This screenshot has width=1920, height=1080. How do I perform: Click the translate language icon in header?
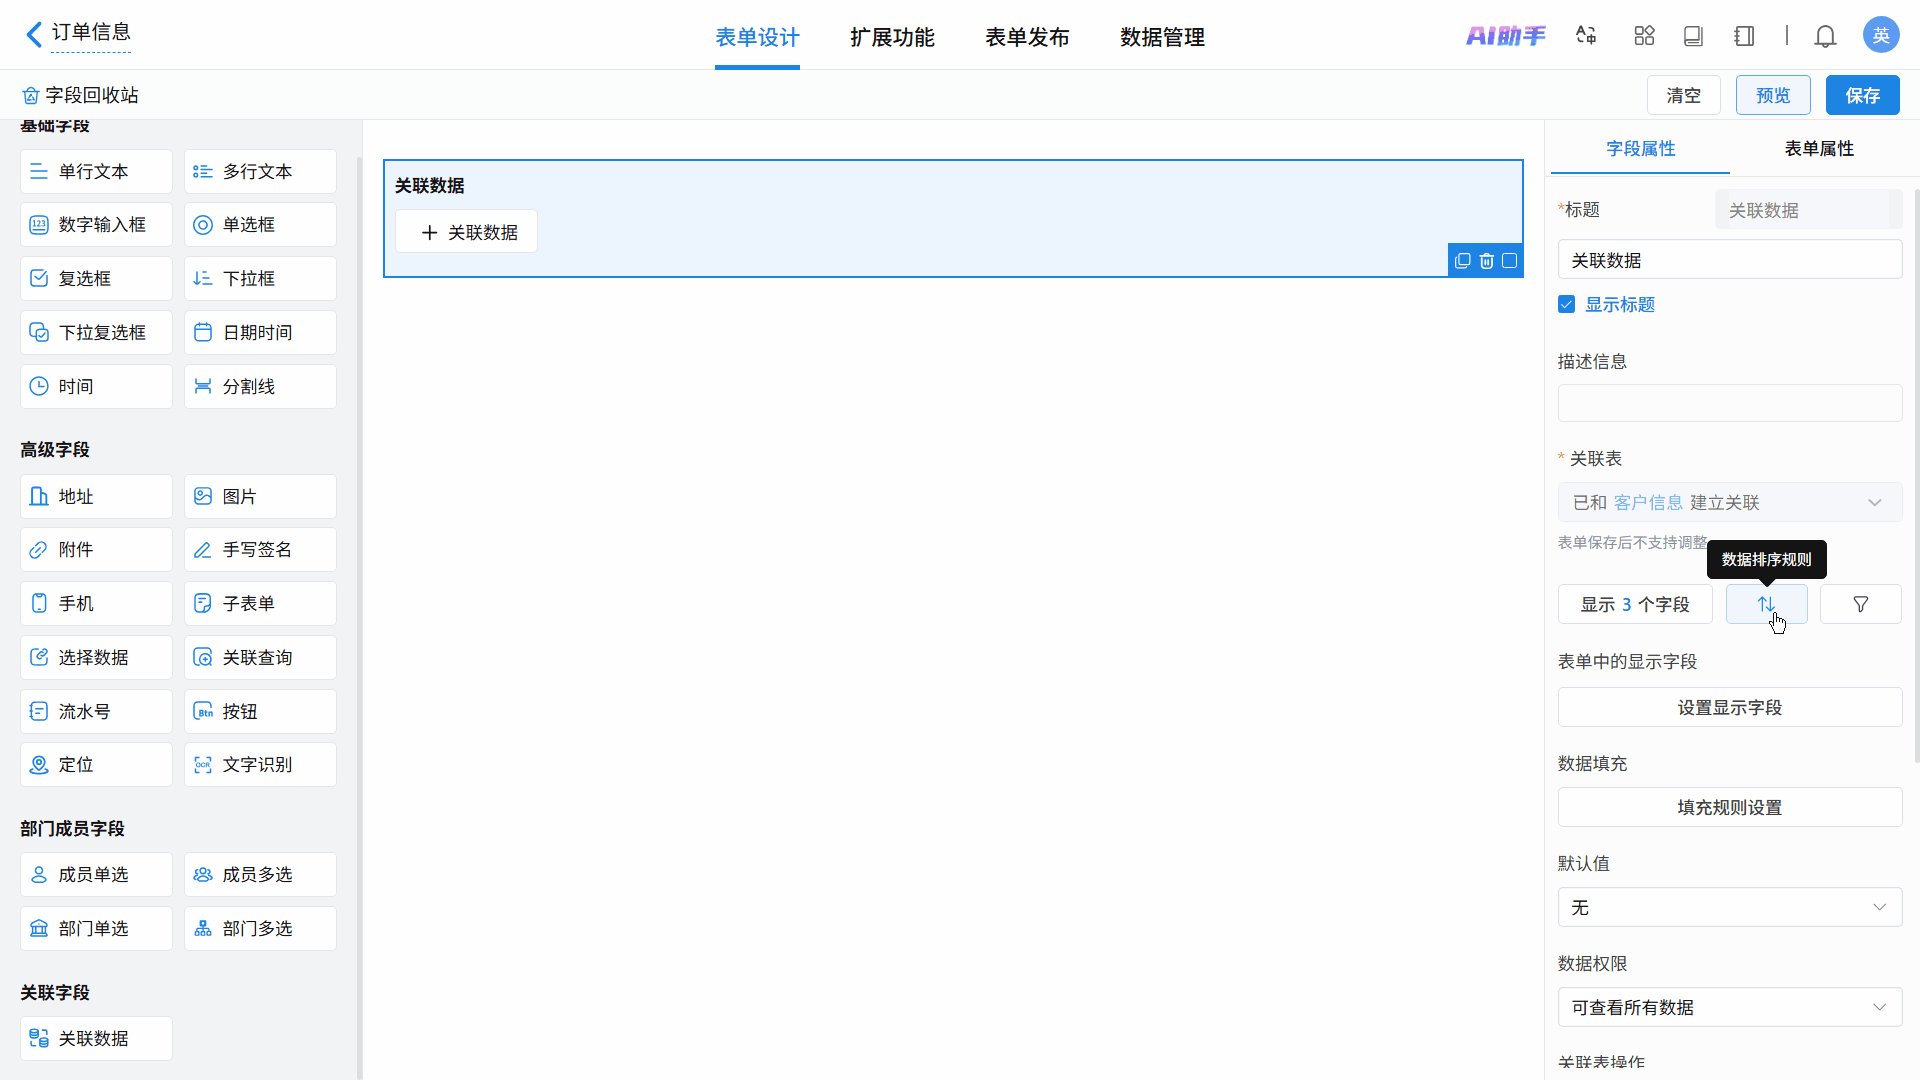[x=1586, y=36]
